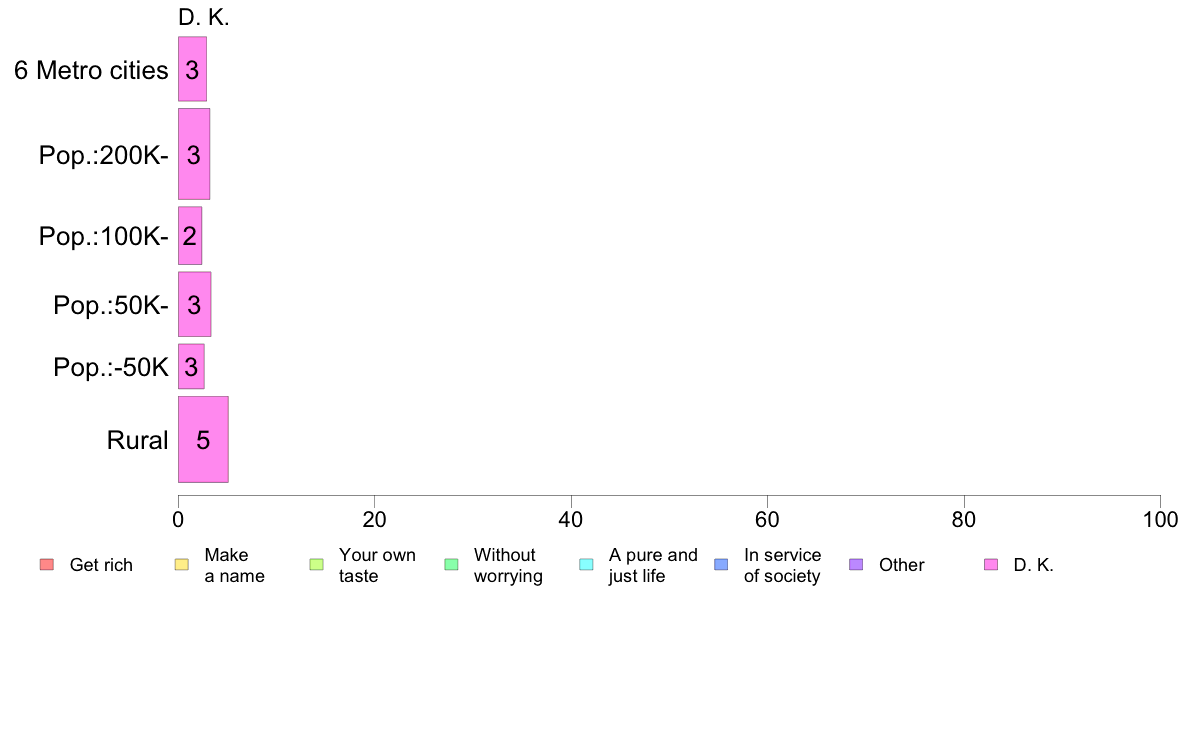Click the Get rich red legend swatch
The image size is (1188, 736).
pyautogui.click(x=47, y=565)
